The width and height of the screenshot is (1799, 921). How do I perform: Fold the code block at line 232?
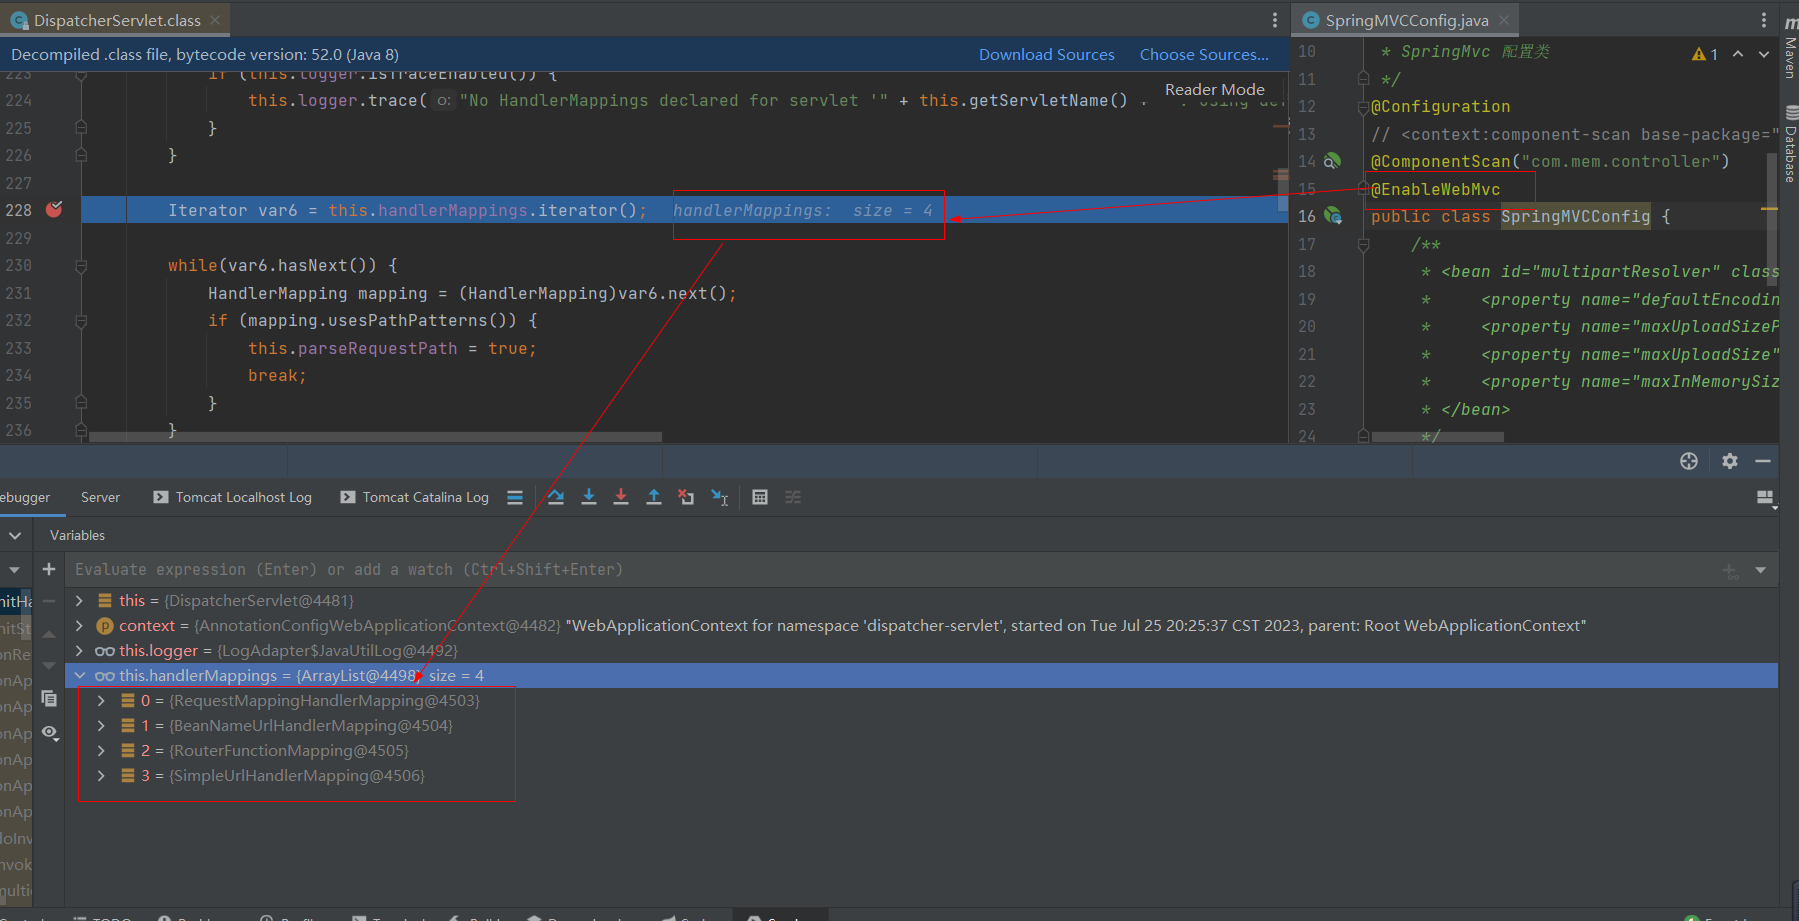point(81,320)
